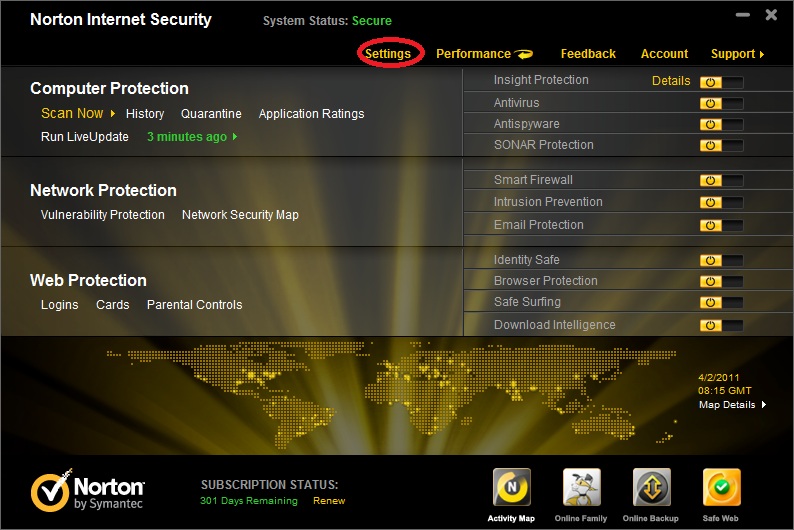This screenshot has width=794, height=530.
Task: Click the Smart Firewall label
Action: 533,180
